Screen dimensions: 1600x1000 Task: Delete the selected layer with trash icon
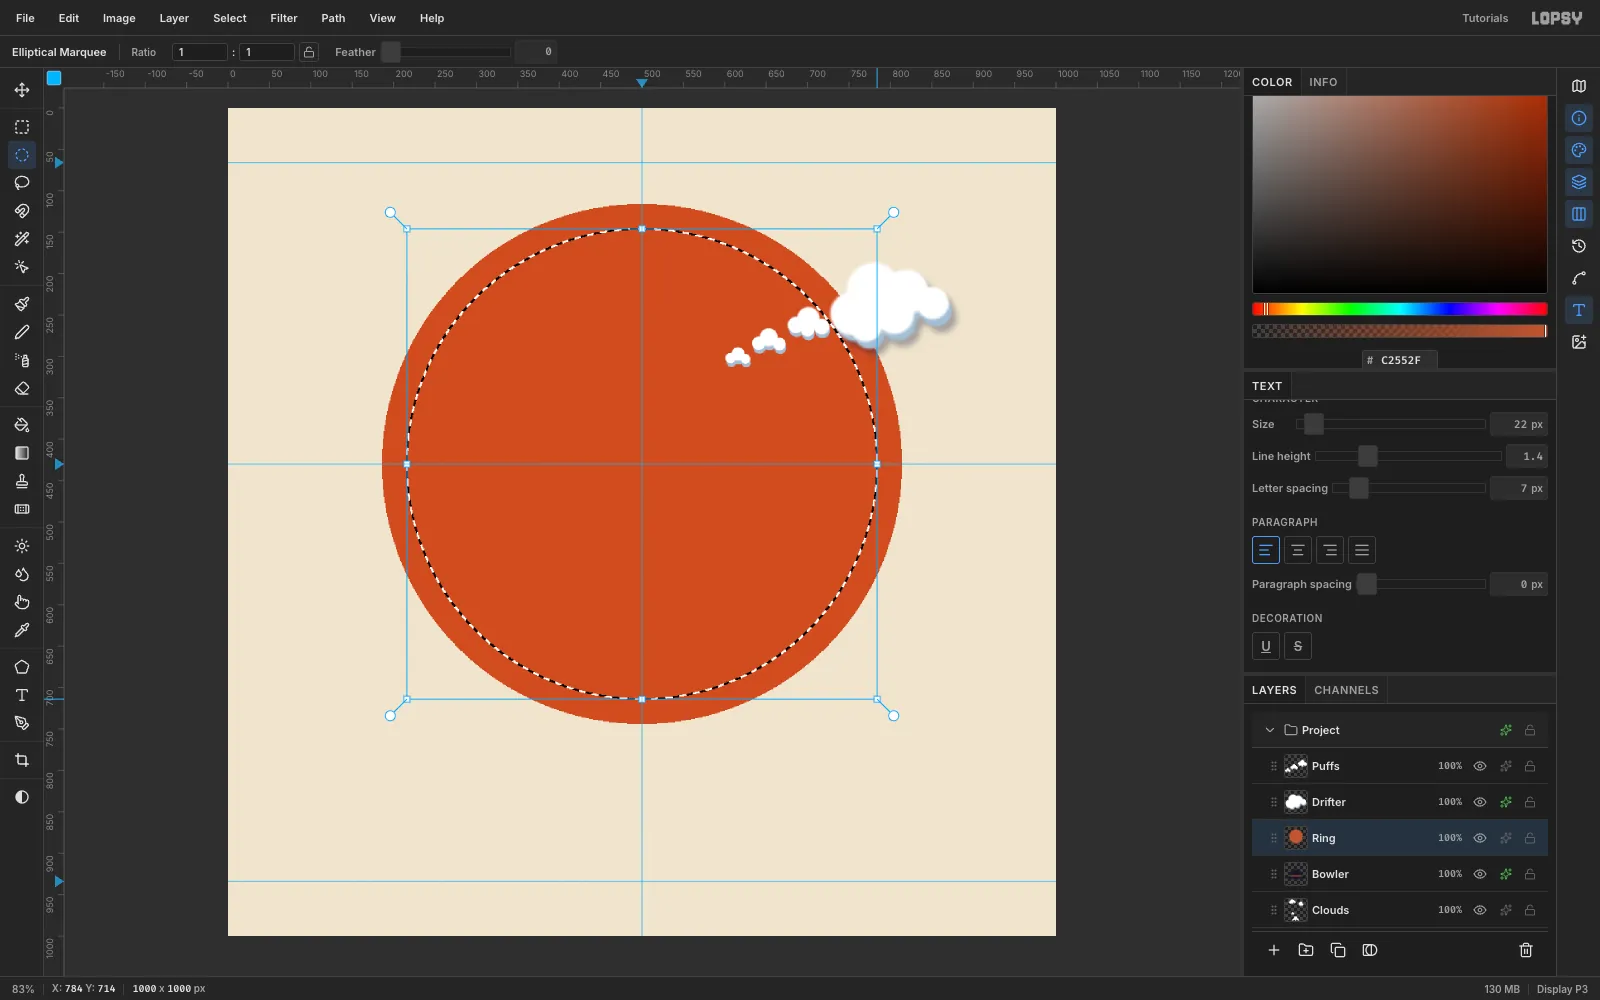pos(1526,950)
